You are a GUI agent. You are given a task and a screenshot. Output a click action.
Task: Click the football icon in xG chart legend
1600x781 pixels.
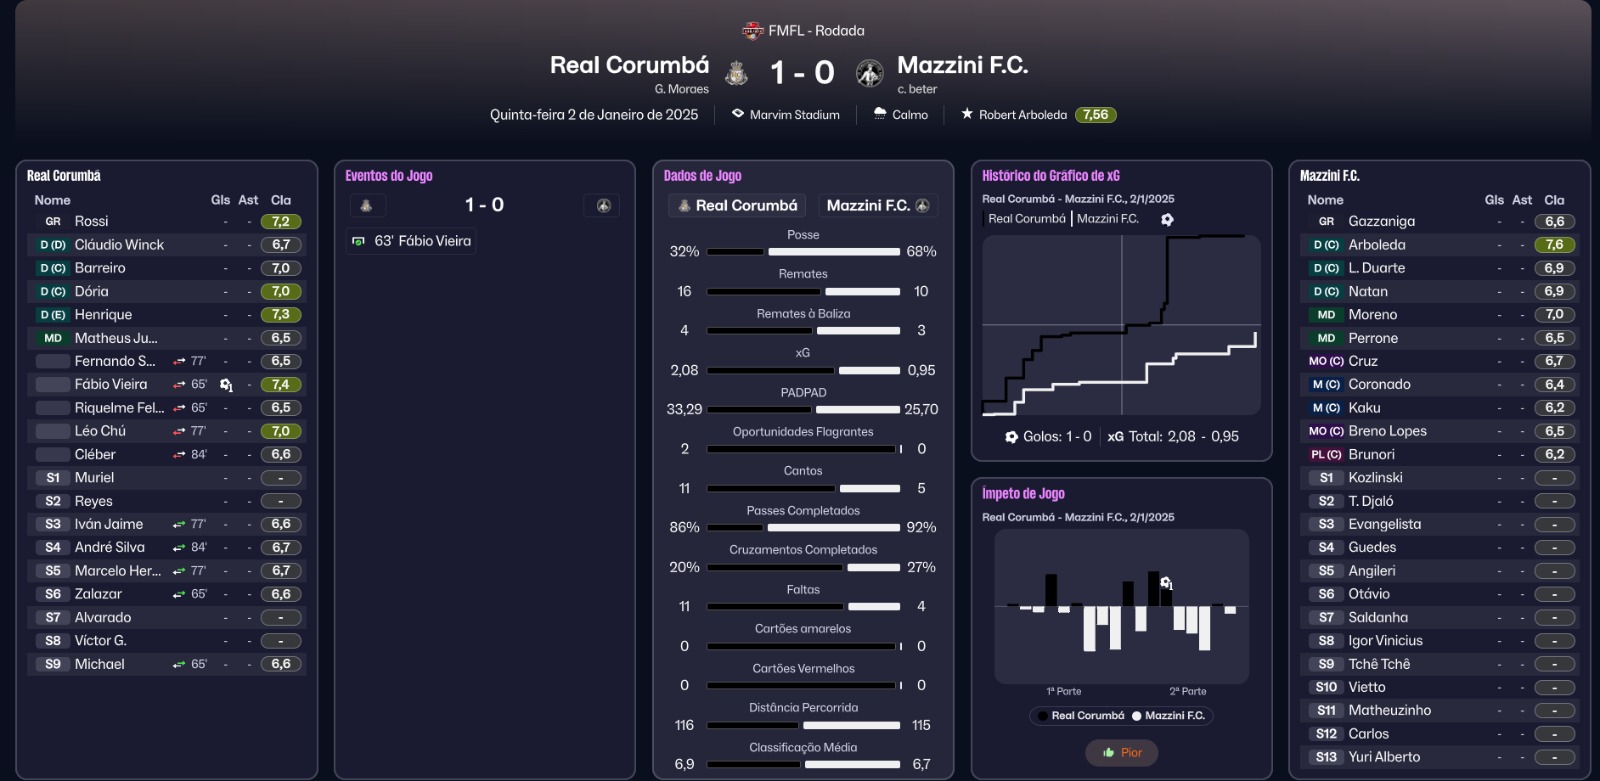click(1167, 219)
